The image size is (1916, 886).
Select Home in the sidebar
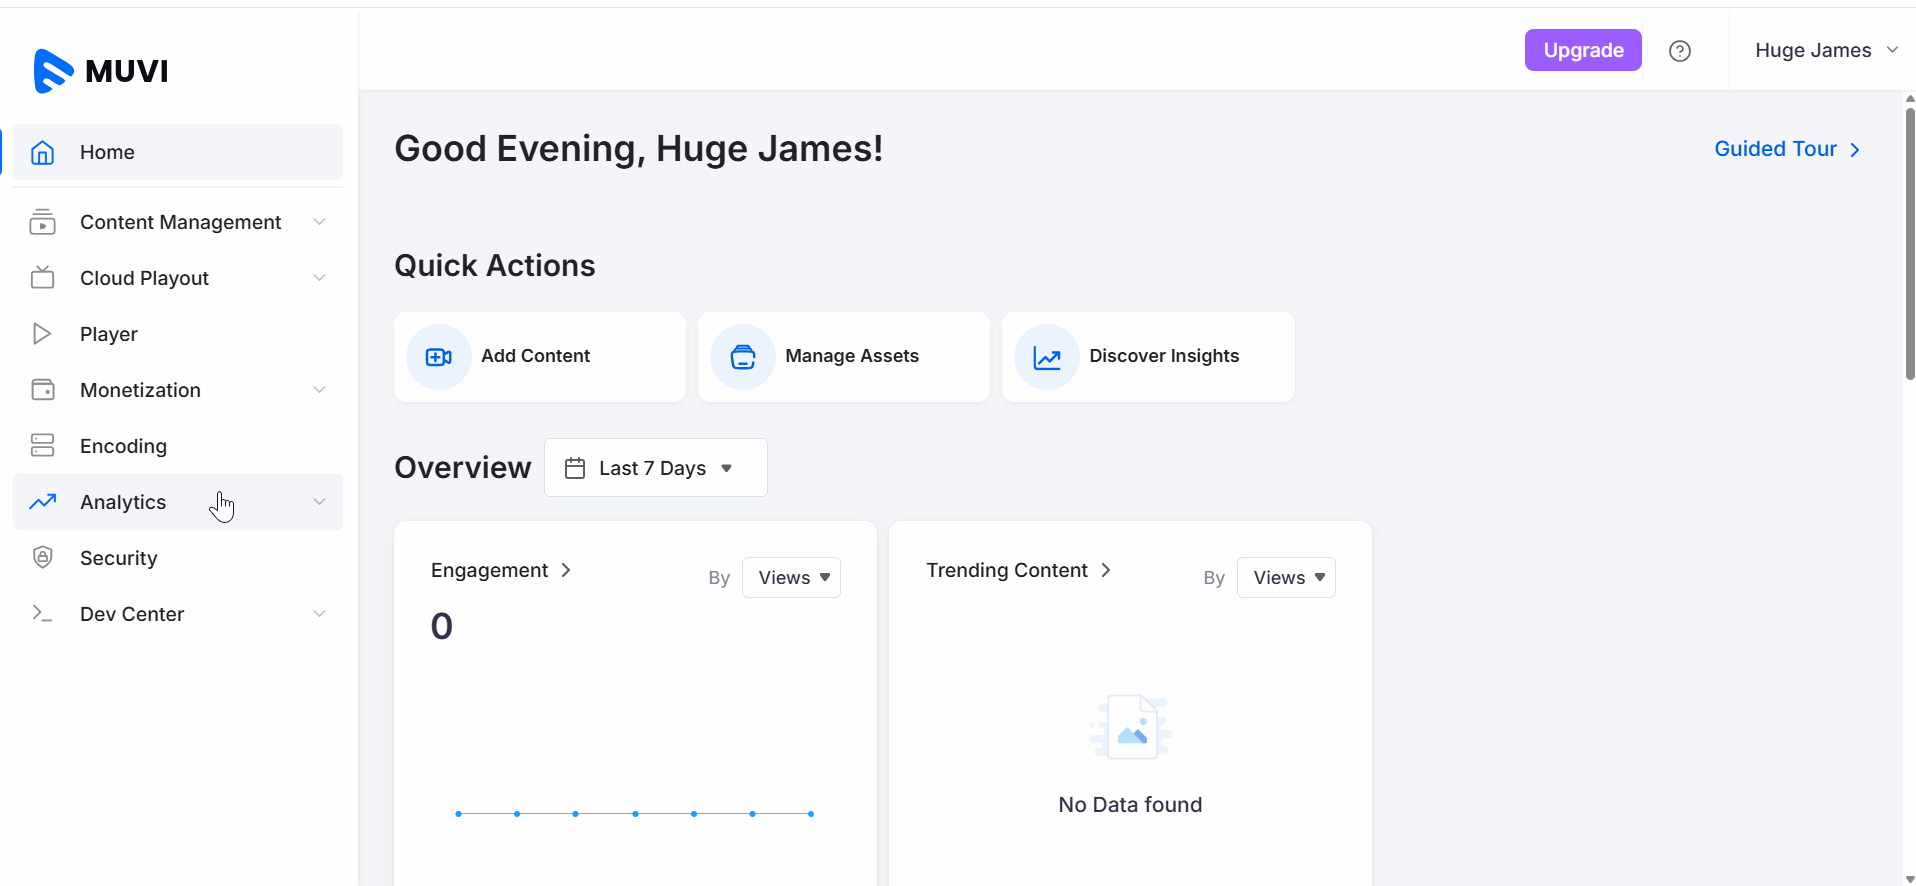[x=107, y=152]
